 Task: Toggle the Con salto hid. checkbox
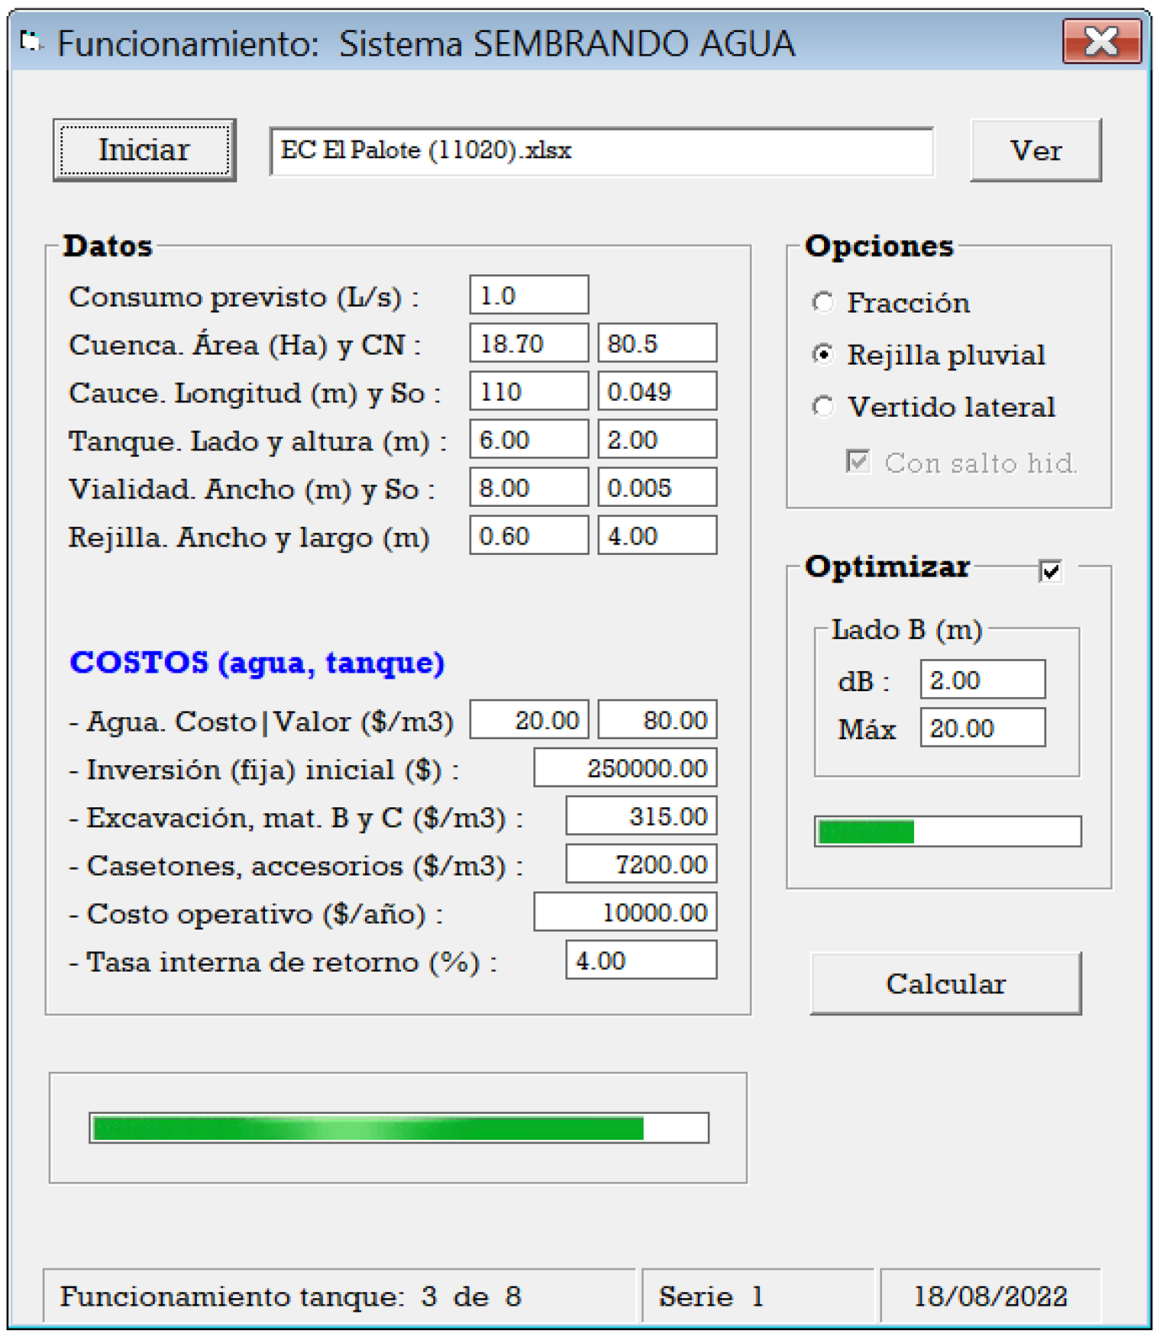coord(857,461)
